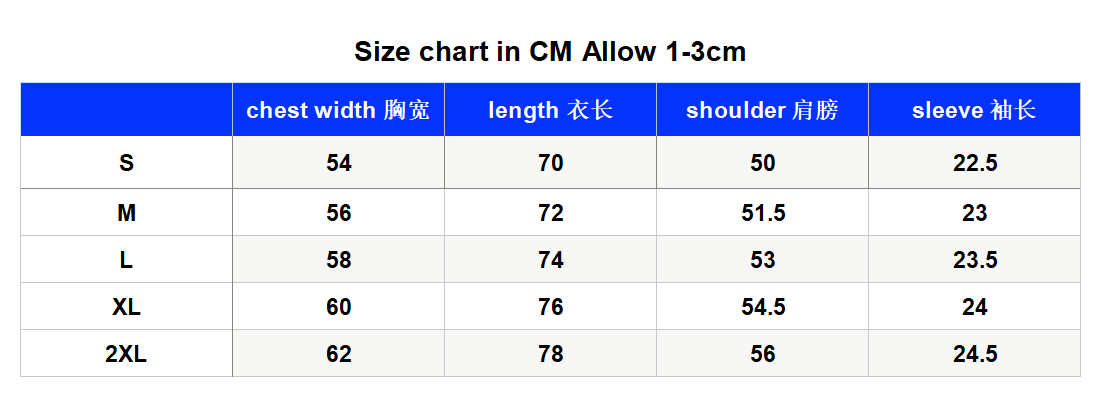The width and height of the screenshot is (1106, 403).
Task: Select the length column header
Action: click(x=550, y=110)
